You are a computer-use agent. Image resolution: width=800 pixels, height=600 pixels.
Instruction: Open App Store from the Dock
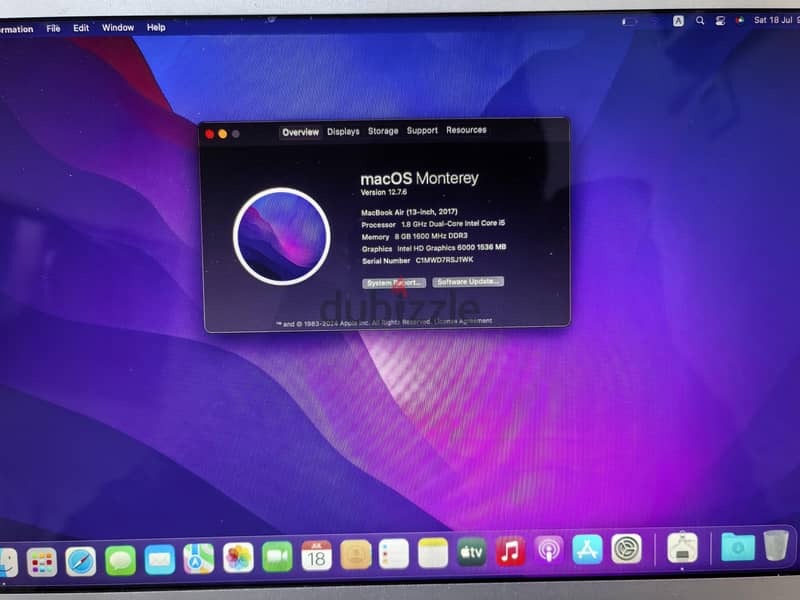coord(587,549)
